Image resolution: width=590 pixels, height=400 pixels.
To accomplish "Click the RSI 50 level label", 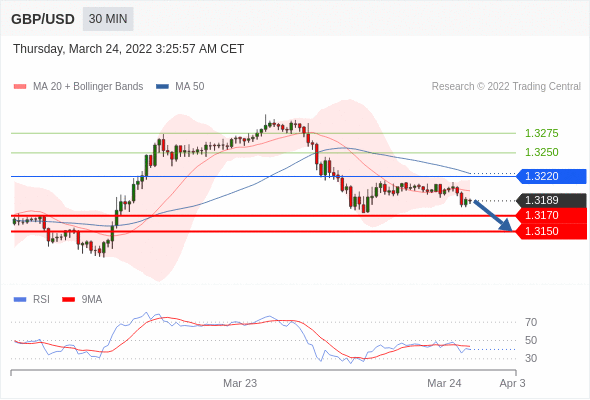I will pyautogui.click(x=531, y=341).
